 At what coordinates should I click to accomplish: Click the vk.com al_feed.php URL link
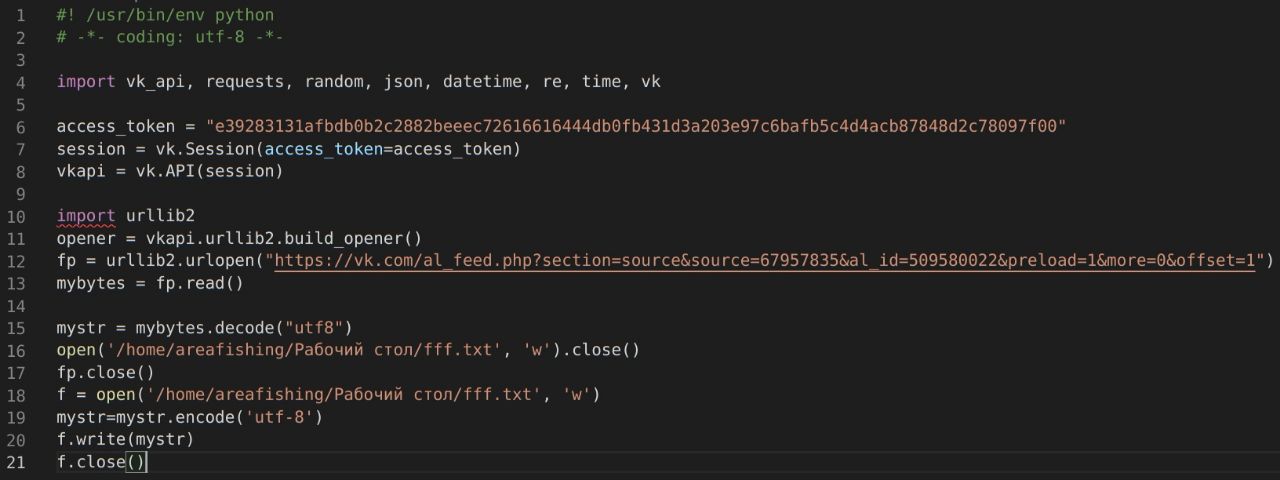(765, 260)
